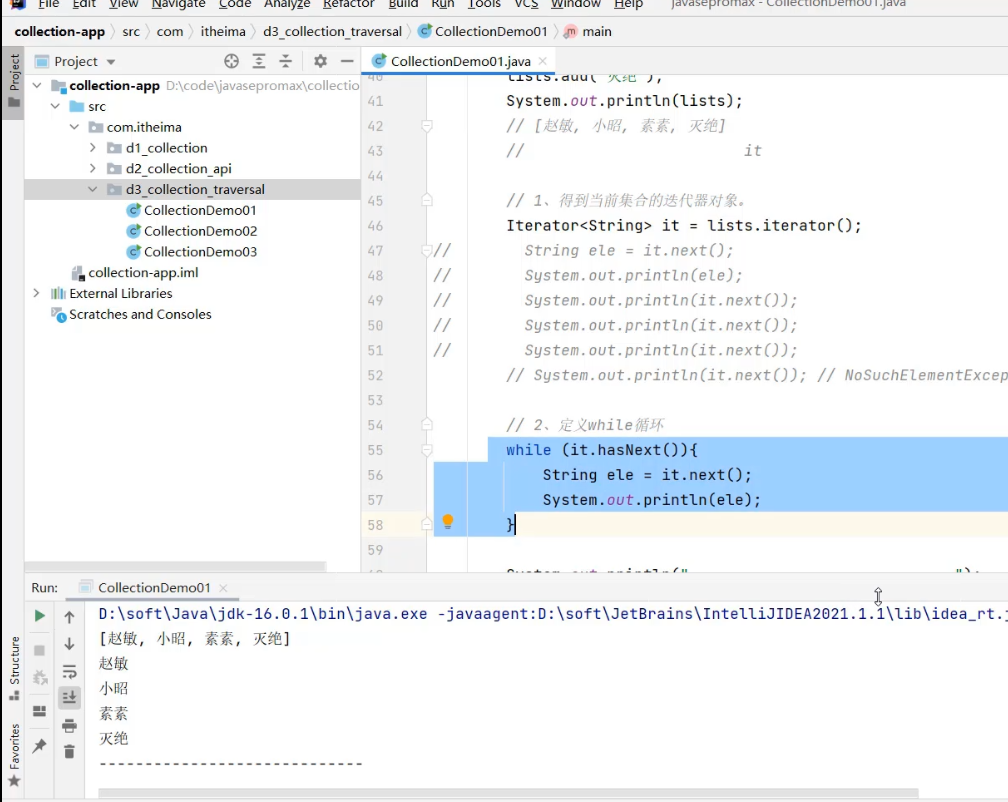The width and height of the screenshot is (1008, 802).
Task: Click the Down the Stack Trace arrow
Action: 69,643
